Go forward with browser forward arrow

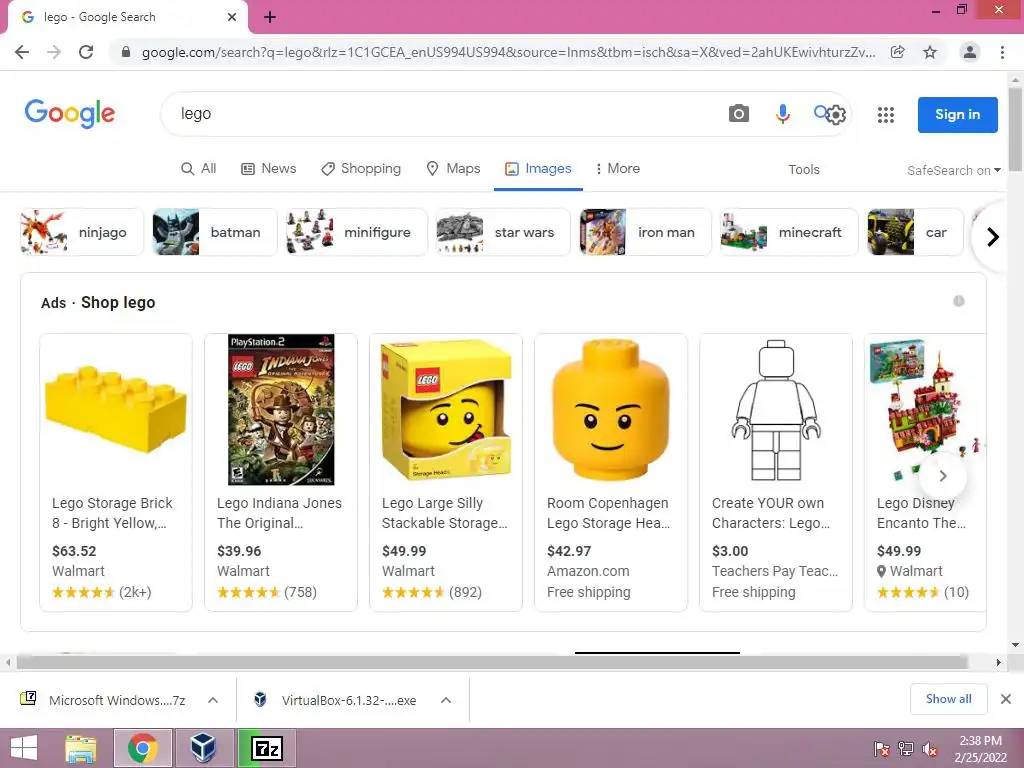[54, 52]
